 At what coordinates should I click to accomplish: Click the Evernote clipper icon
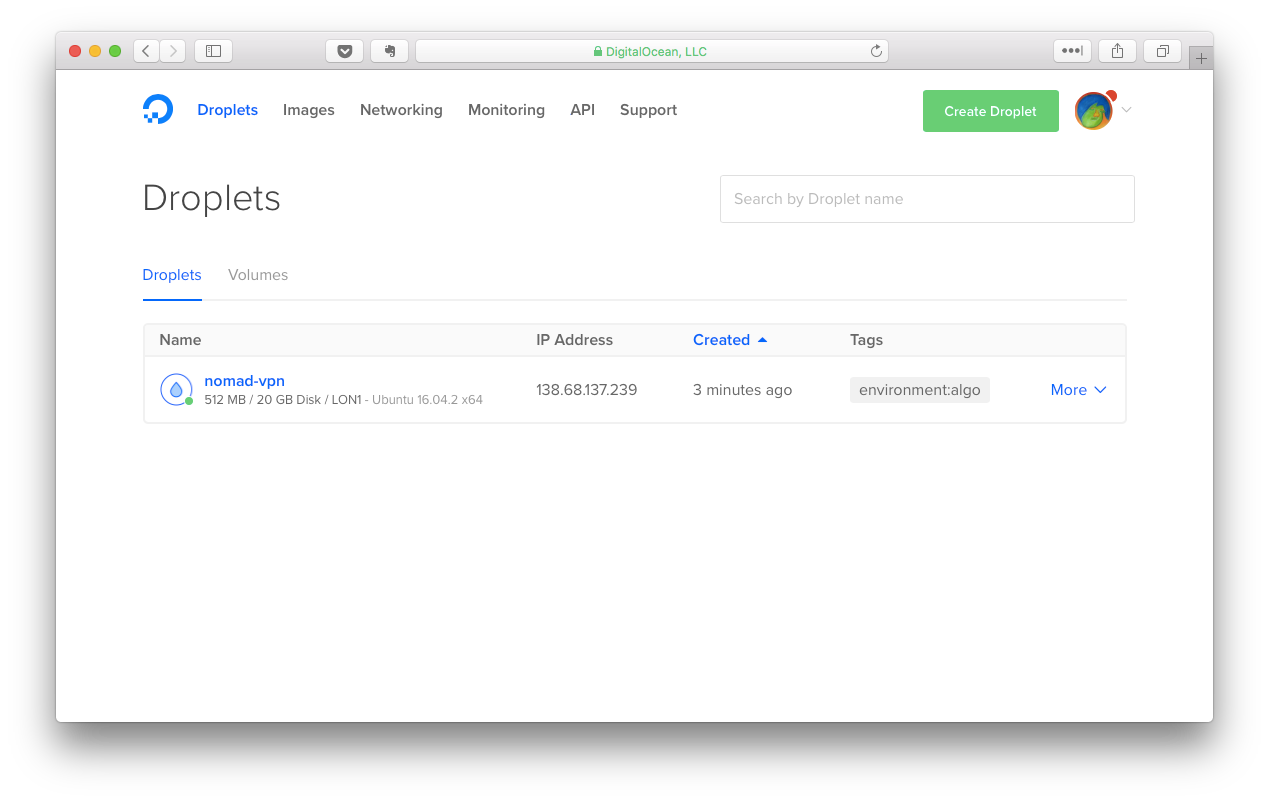coord(389,50)
